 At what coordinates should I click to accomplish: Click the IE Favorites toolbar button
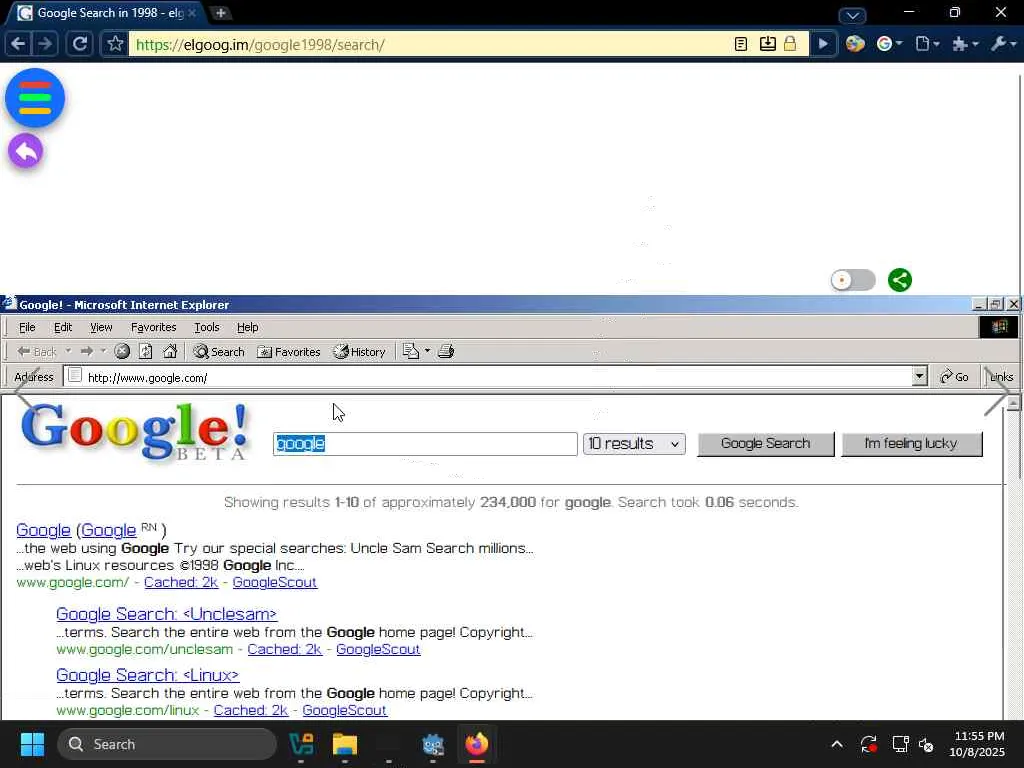(289, 351)
